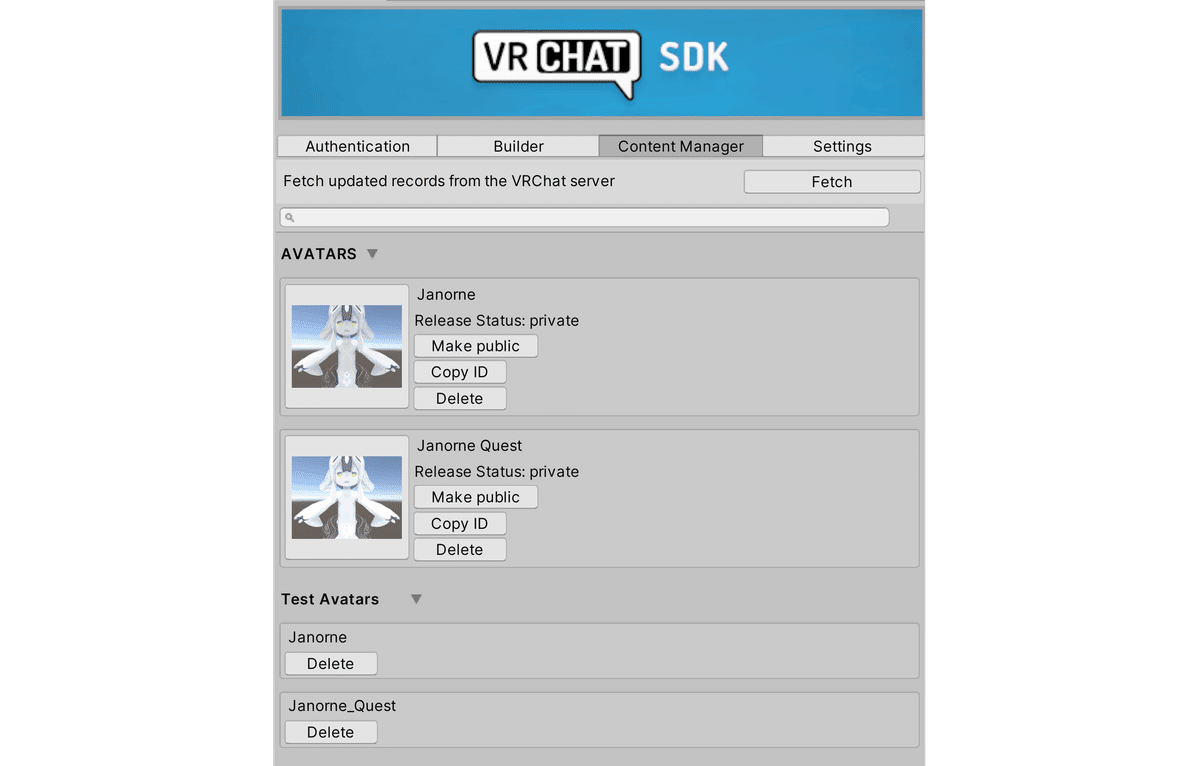The image size is (1200, 766).
Task: Open the Settings tab
Action: (x=842, y=146)
